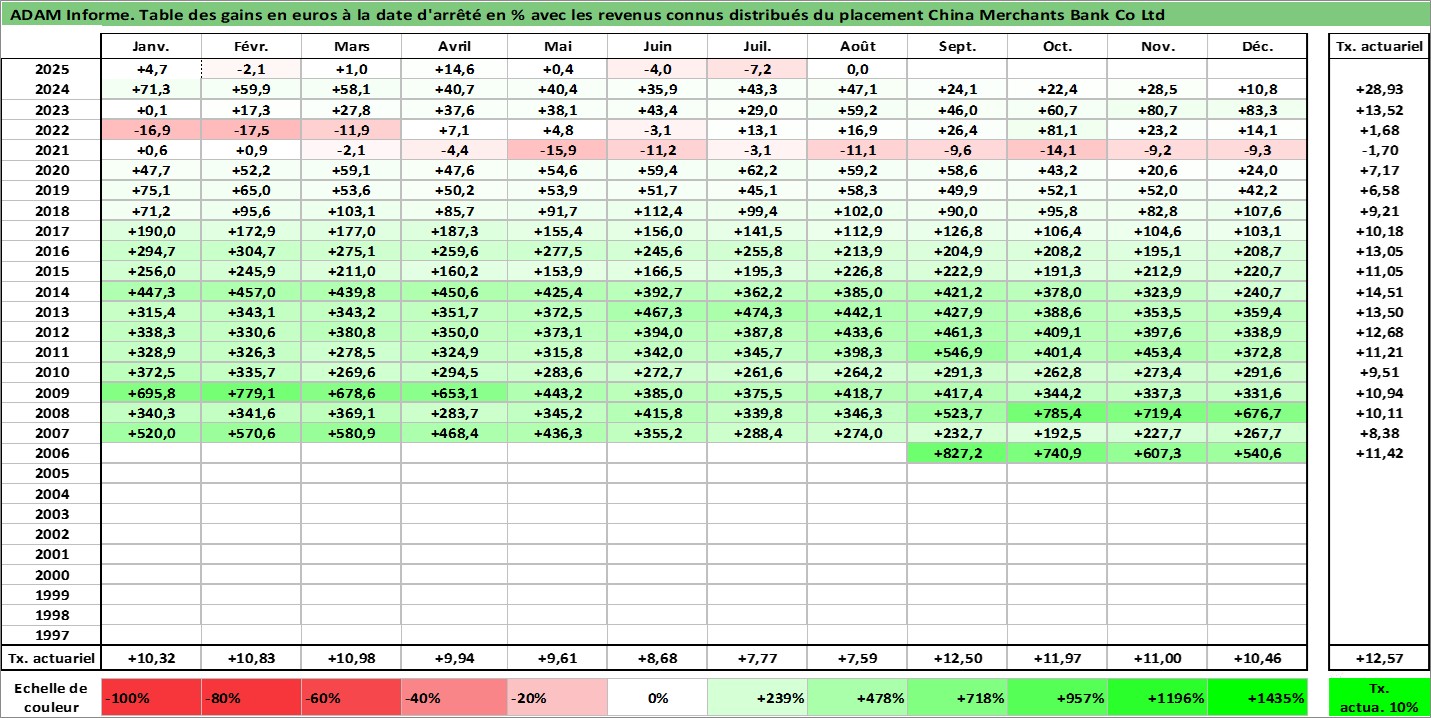The height and width of the screenshot is (718, 1431).
Task: Click the ADAM Informe title bar text
Action: (585, 15)
